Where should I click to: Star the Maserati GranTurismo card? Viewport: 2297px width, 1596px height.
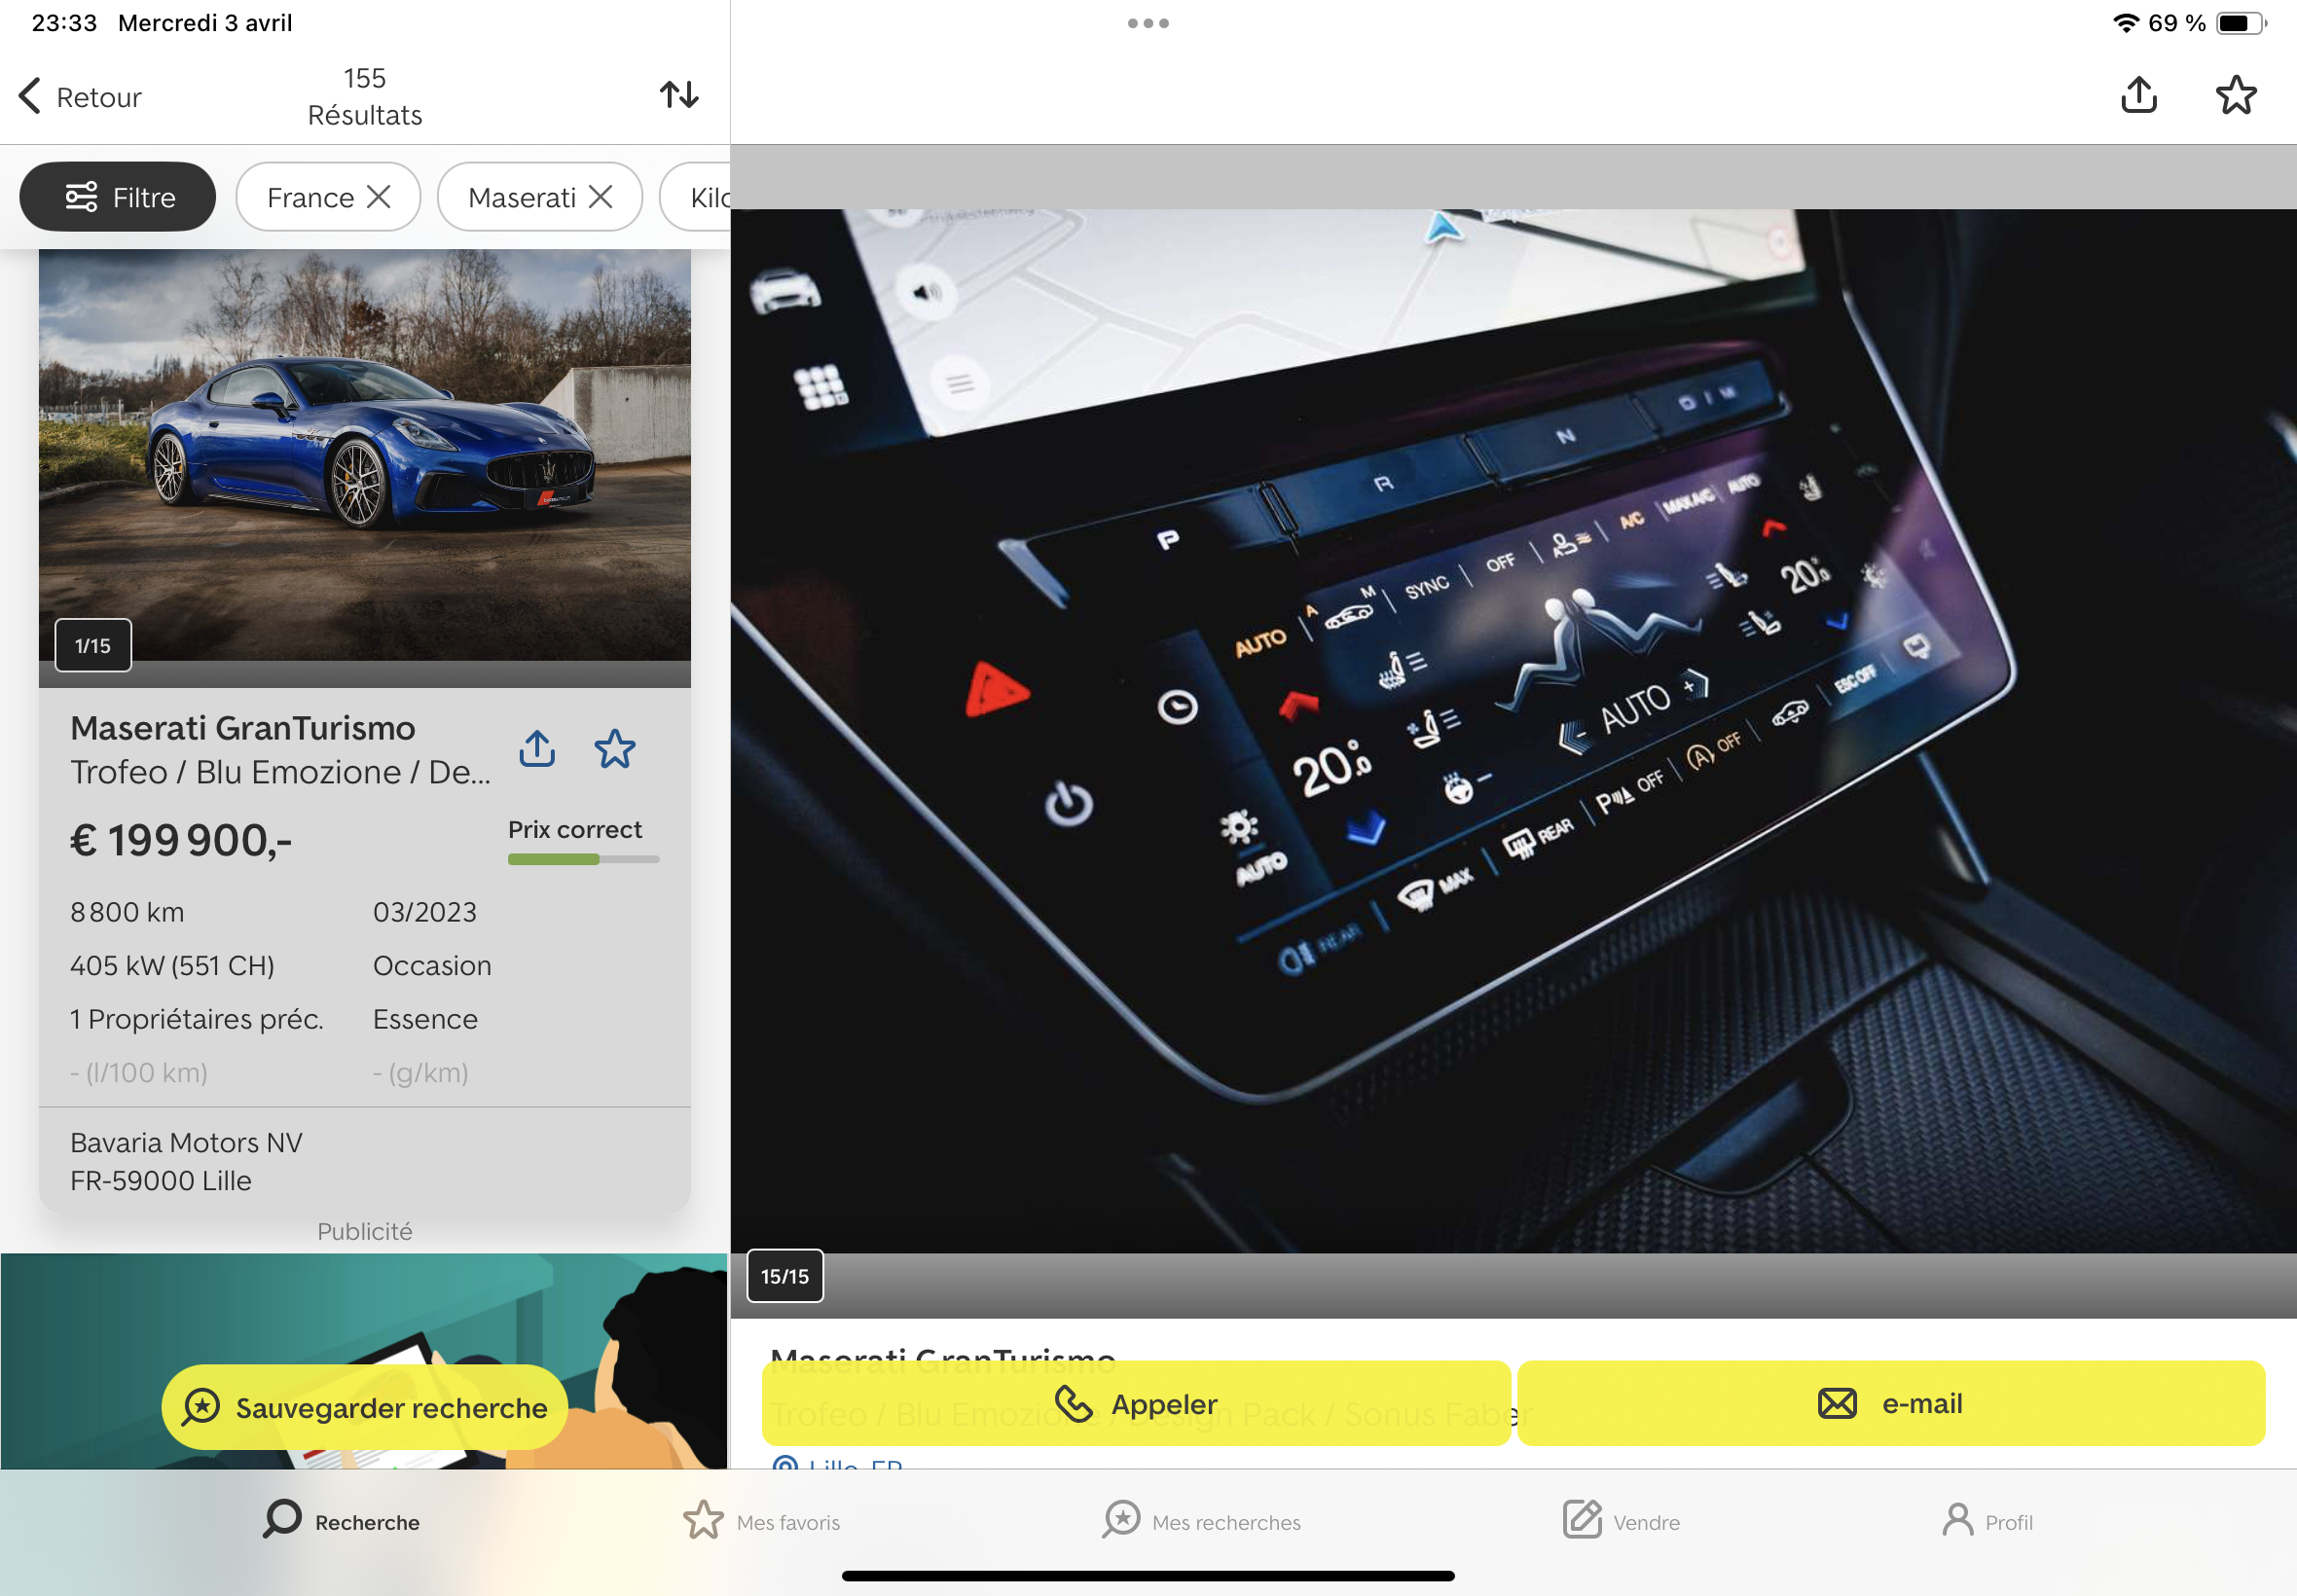click(x=614, y=748)
